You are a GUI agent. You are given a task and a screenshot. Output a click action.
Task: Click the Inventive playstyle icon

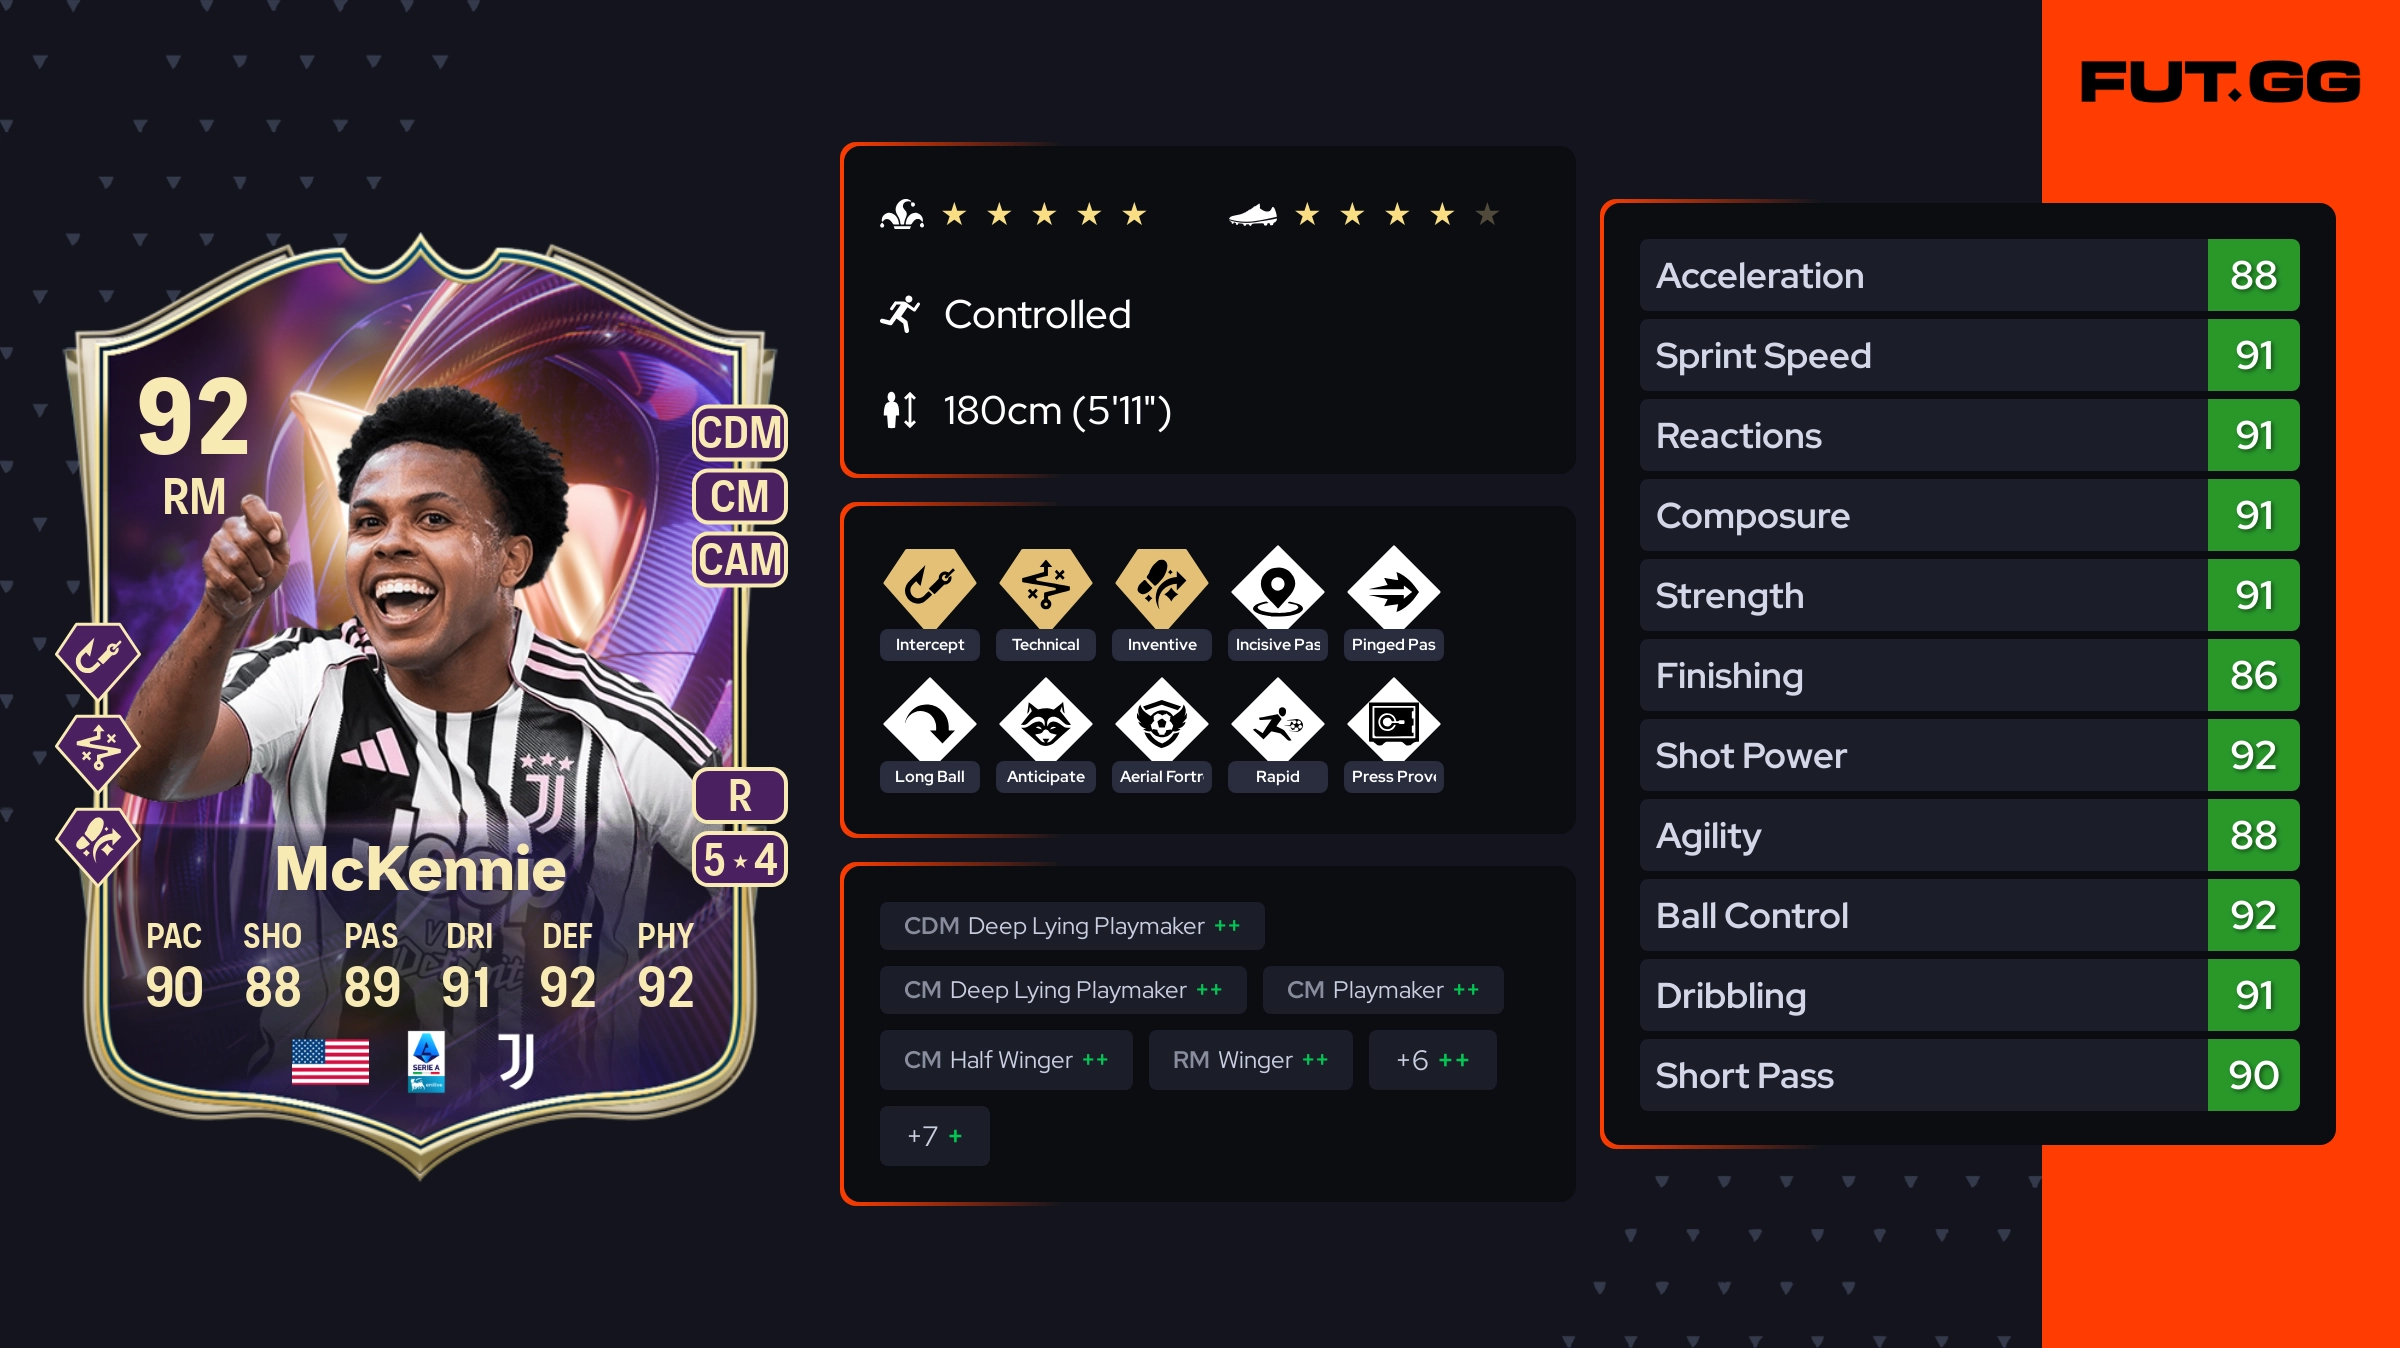pos(1161,588)
